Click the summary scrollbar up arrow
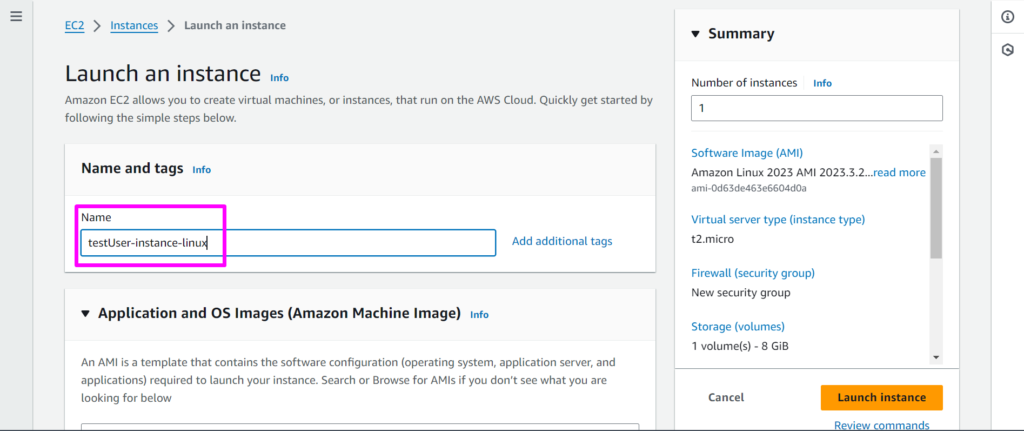This screenshot has height=431, width=1024. pyautogui.click(x=935, y=149)
